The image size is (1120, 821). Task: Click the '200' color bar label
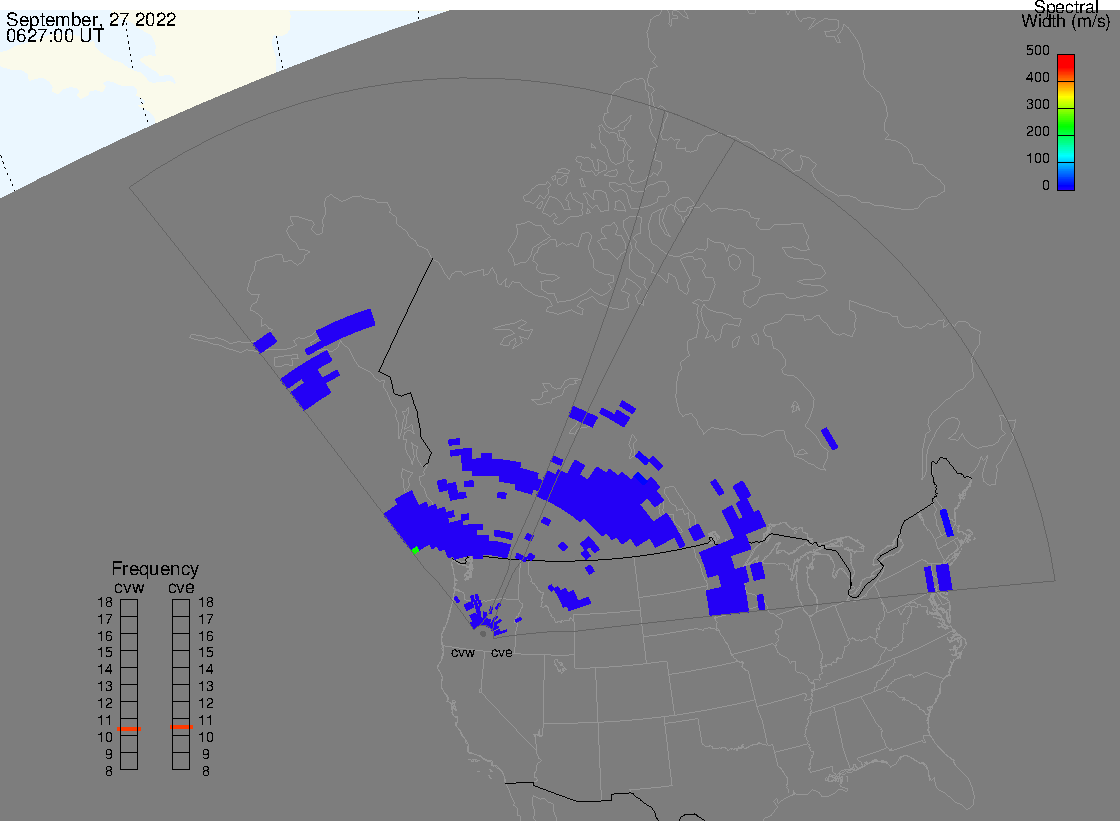tap(1038, 131)
